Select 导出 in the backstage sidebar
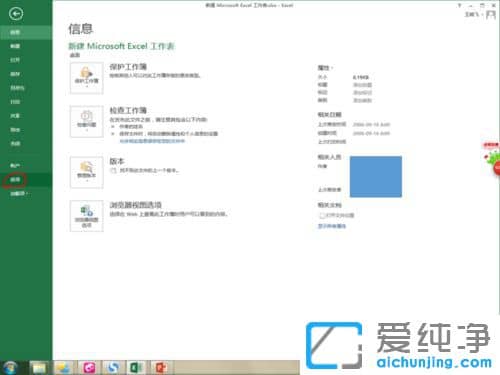This screenshot has height=375, width=500. click(x=26, y=130)
